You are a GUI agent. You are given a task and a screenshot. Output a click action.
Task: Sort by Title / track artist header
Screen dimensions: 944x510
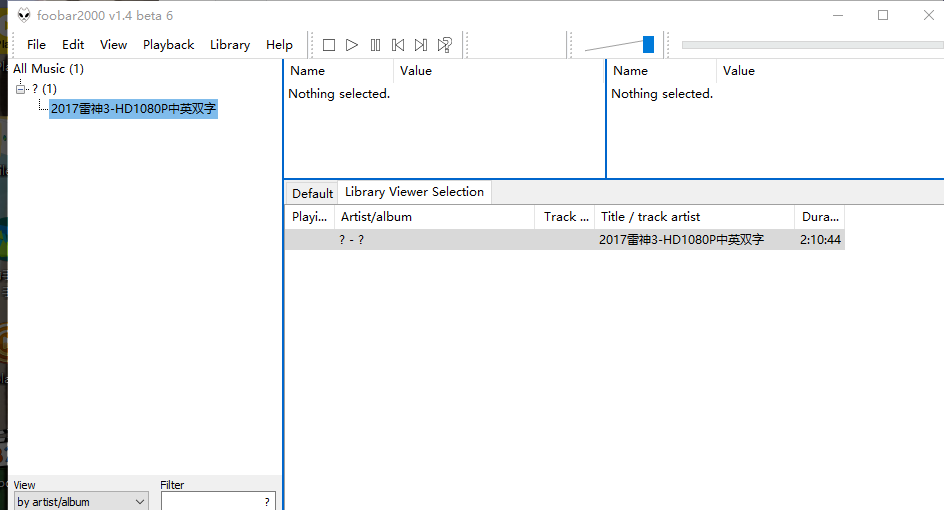(695, 217)
